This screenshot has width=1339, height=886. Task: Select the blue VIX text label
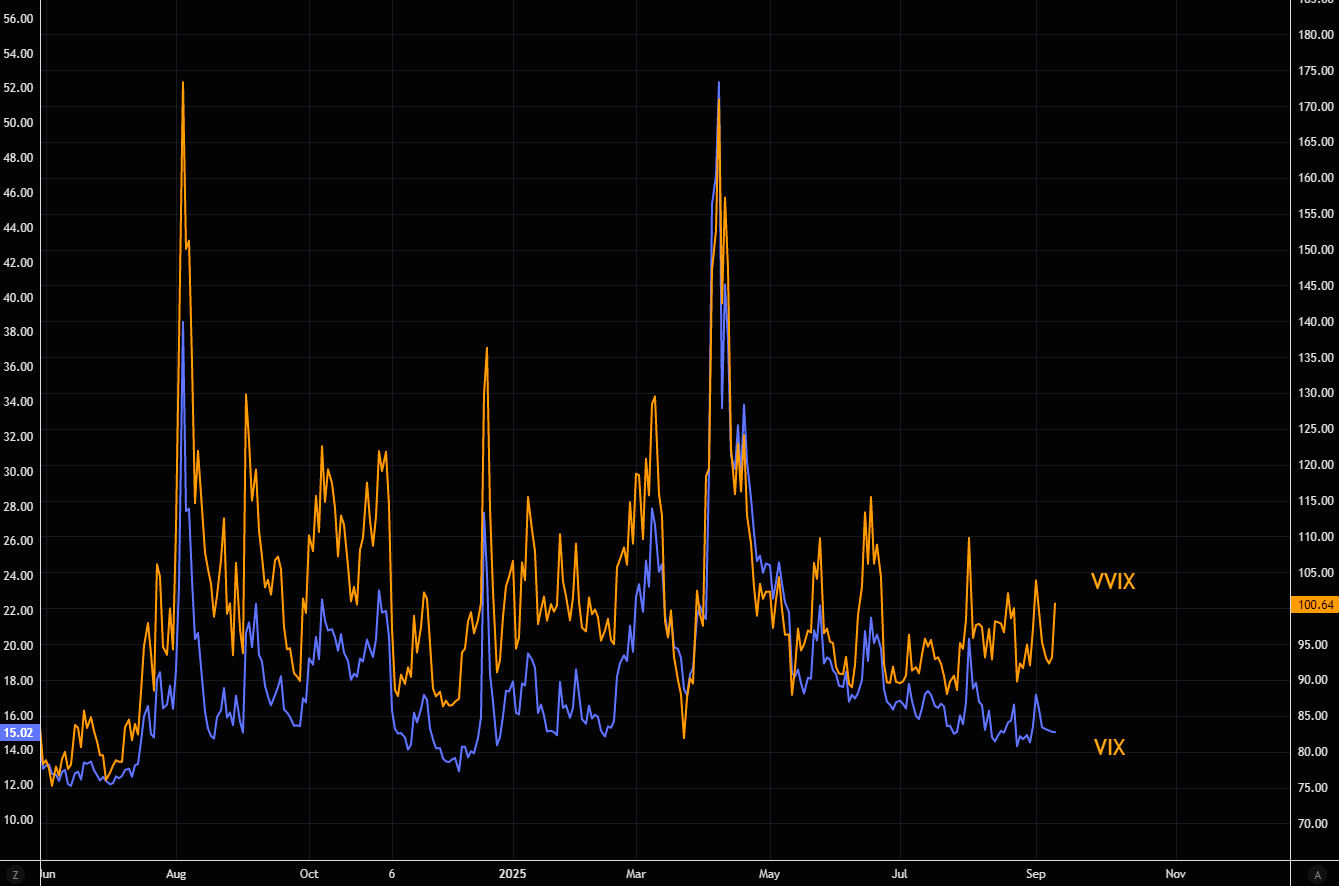pyautogui.click(x=1109, y=747)
